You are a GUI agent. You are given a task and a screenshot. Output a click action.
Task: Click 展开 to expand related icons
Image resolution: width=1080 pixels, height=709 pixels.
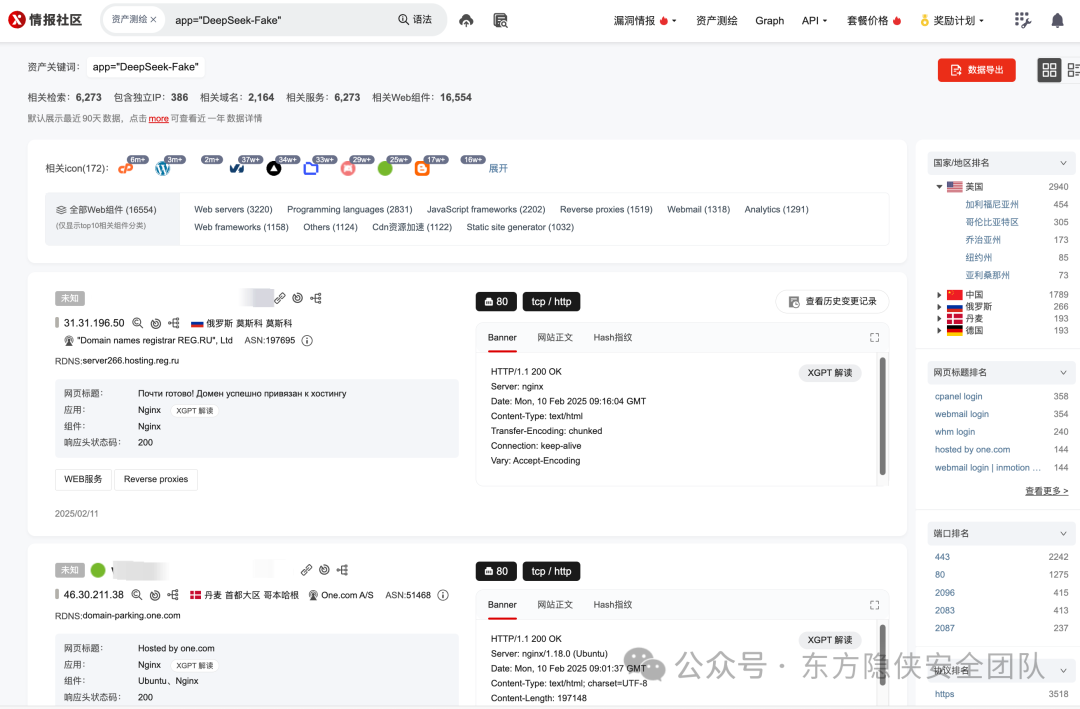click(x=498, y=168)
